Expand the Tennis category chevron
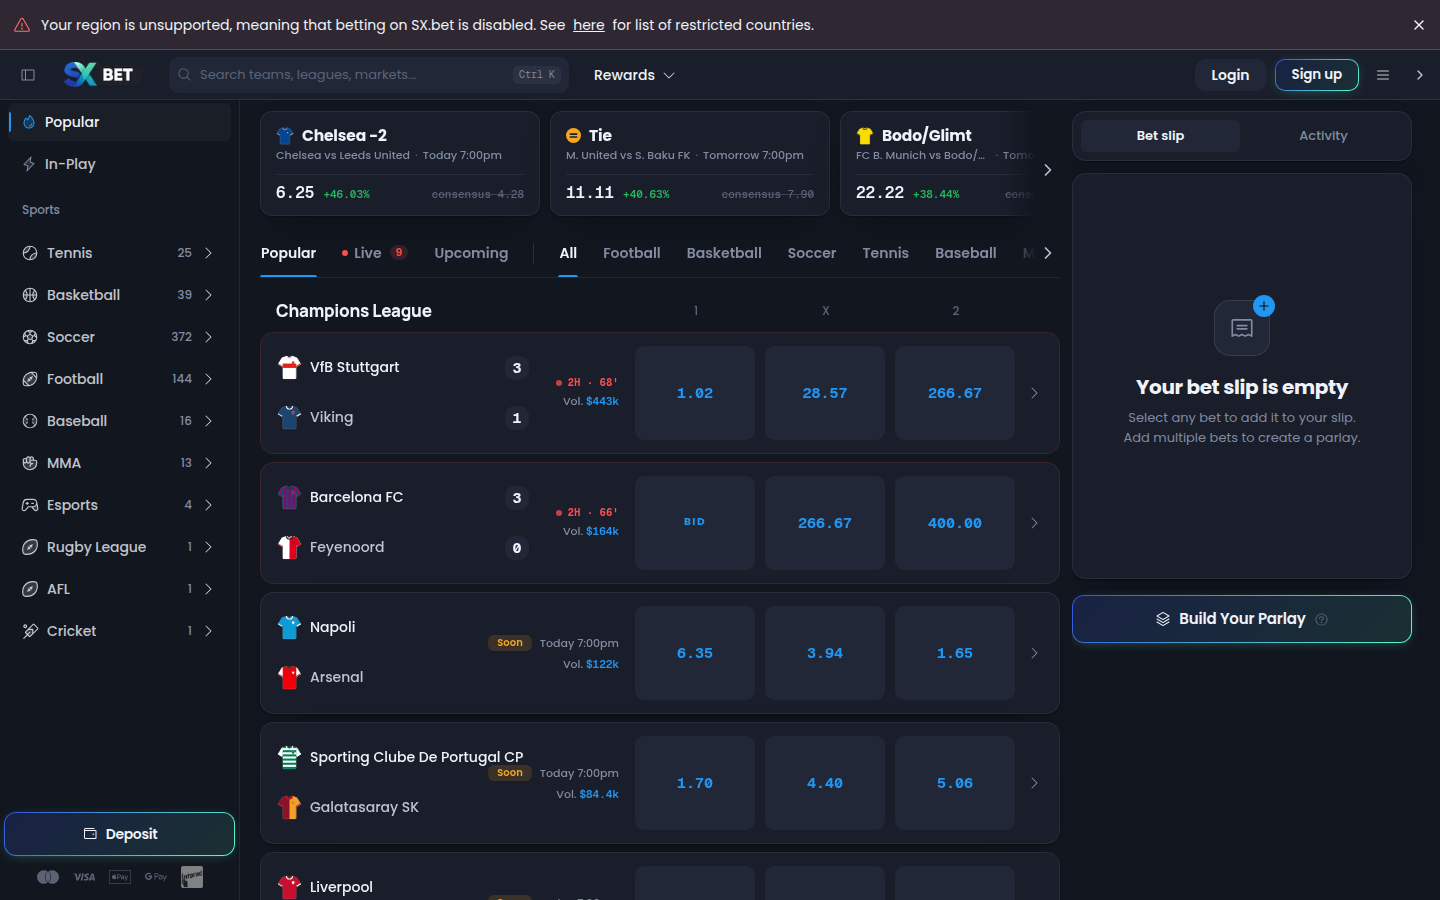This screenshot has height=900, width=1440. [208, 253]
